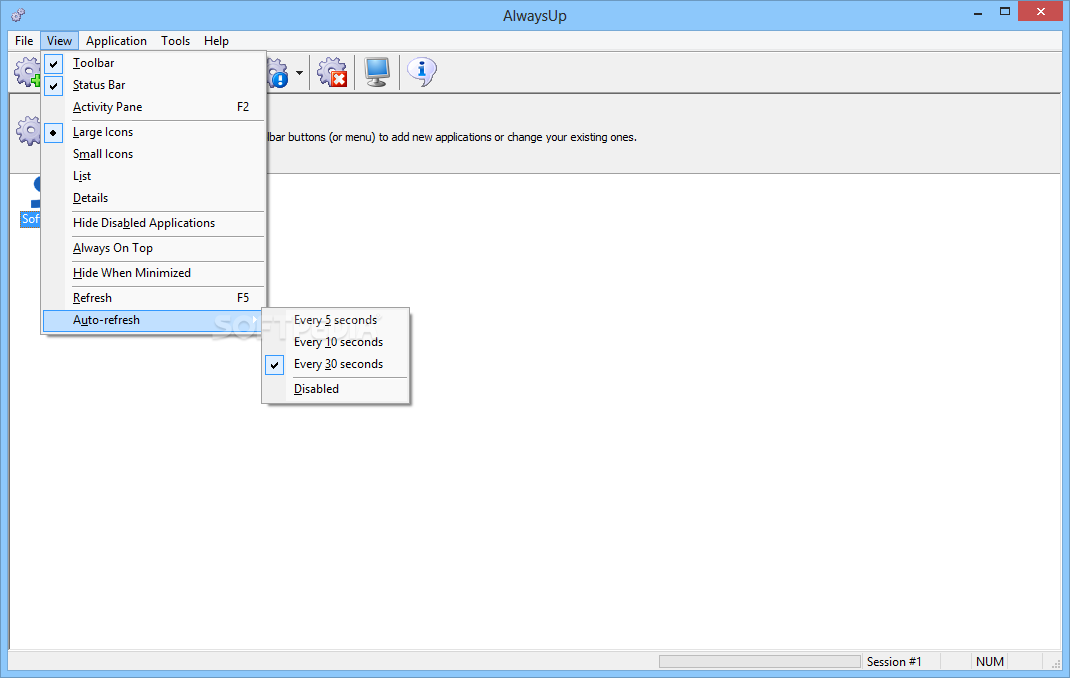The width and height of the screenshot is (1070, 678).
Task: Maximize the AlwaysUp window
Action: [1004, 12]
